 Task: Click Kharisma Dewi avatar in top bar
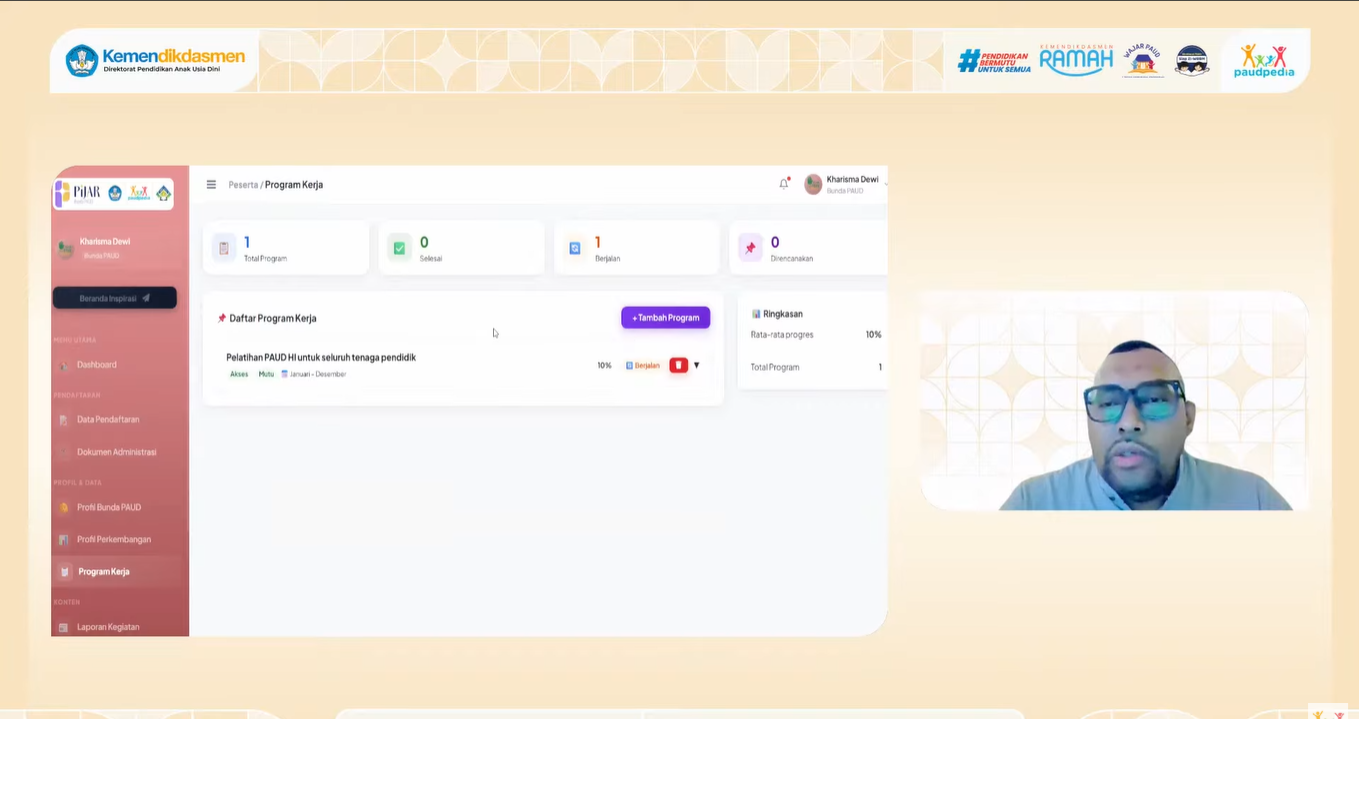813,184
